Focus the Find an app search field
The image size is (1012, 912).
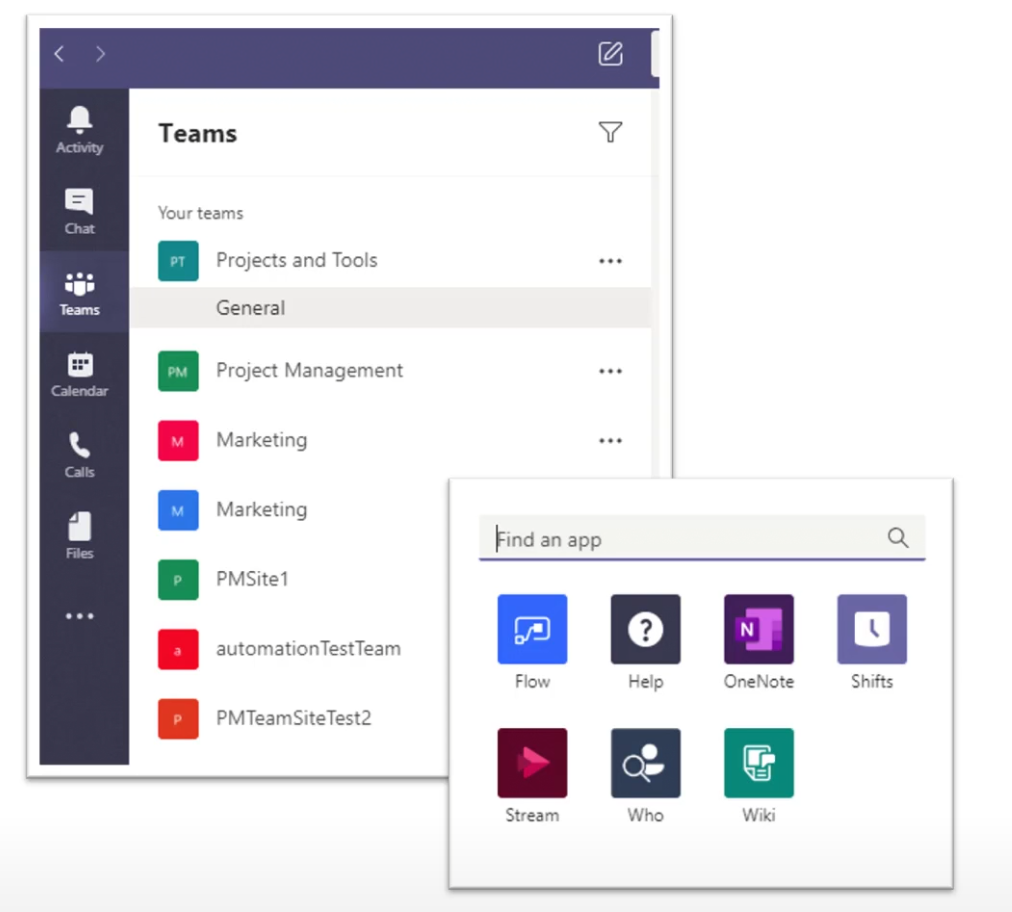[x=702, y=538]
